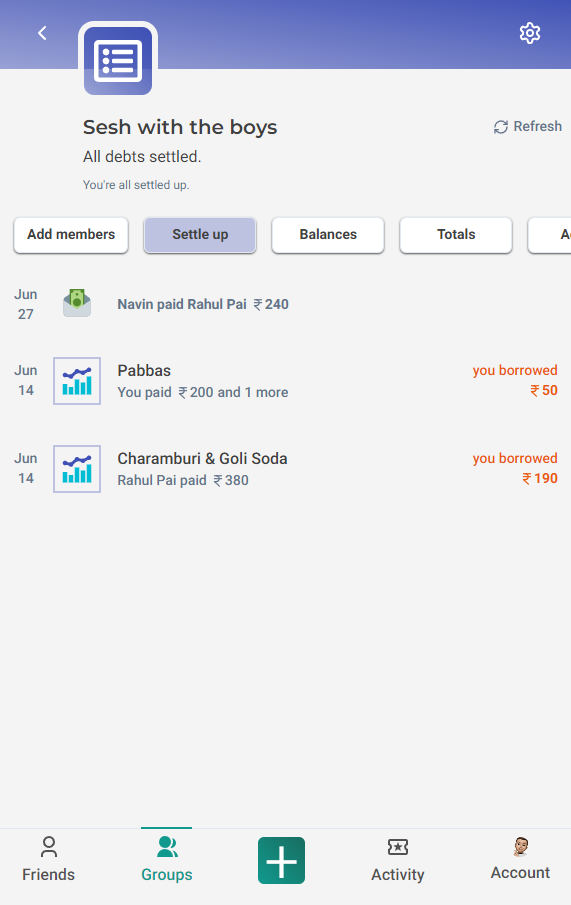Open the Activity tab
Screen dimensions: 571x905
[x=398, y=860]
